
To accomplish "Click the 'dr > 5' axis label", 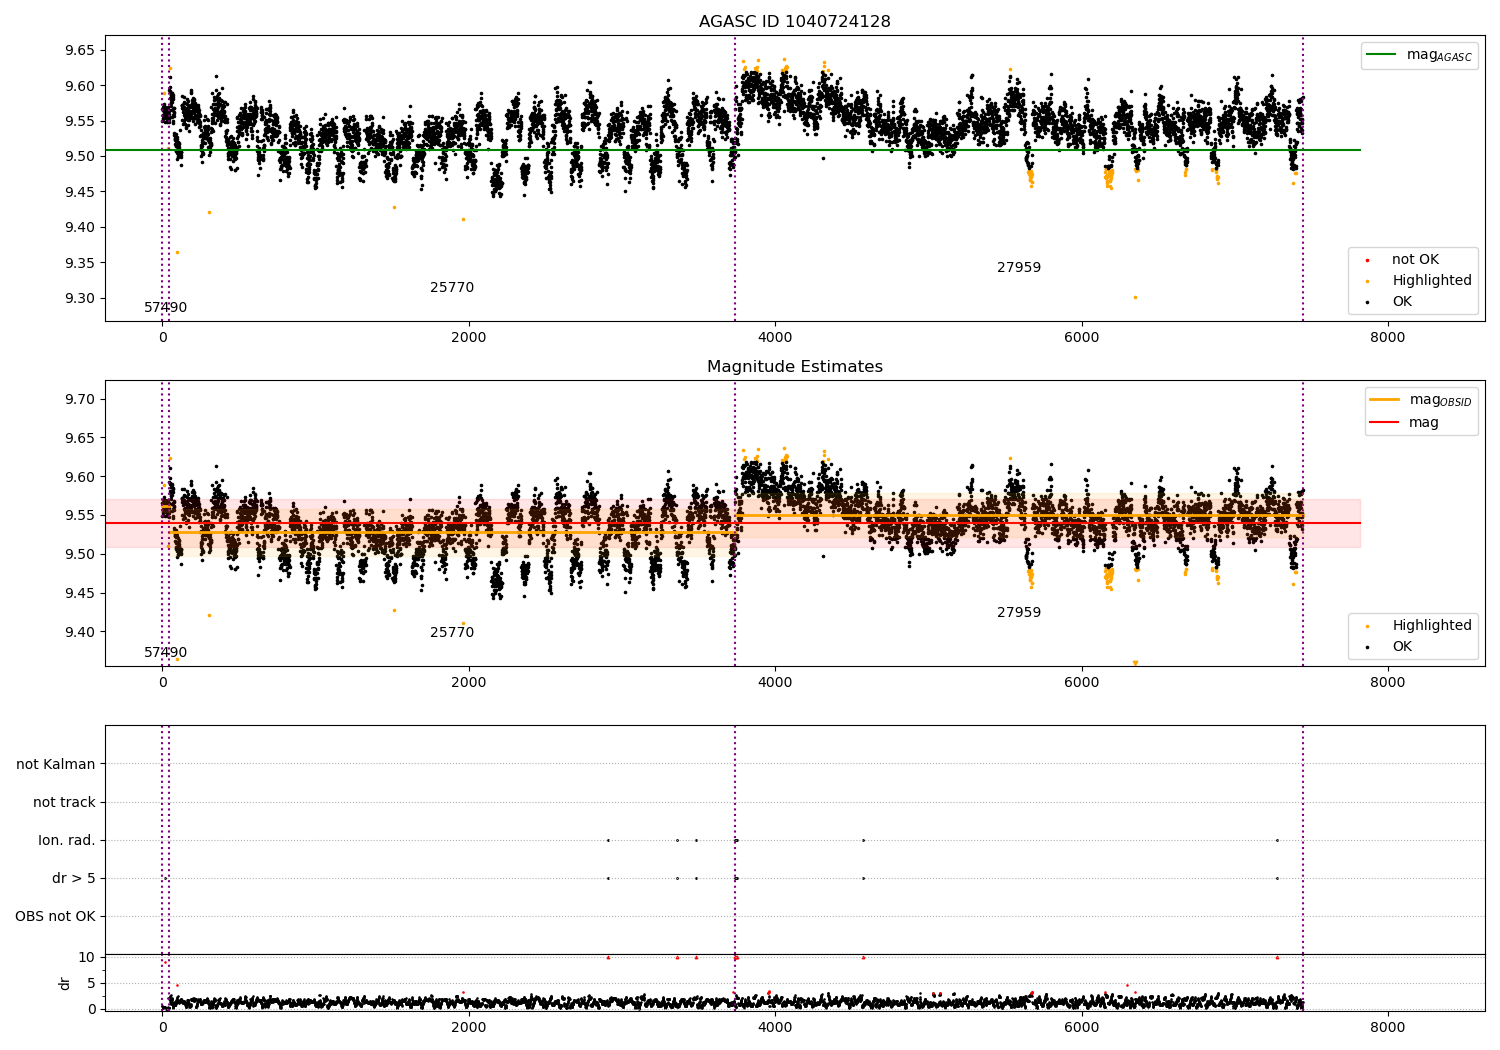I will click(x=74, y=878).
